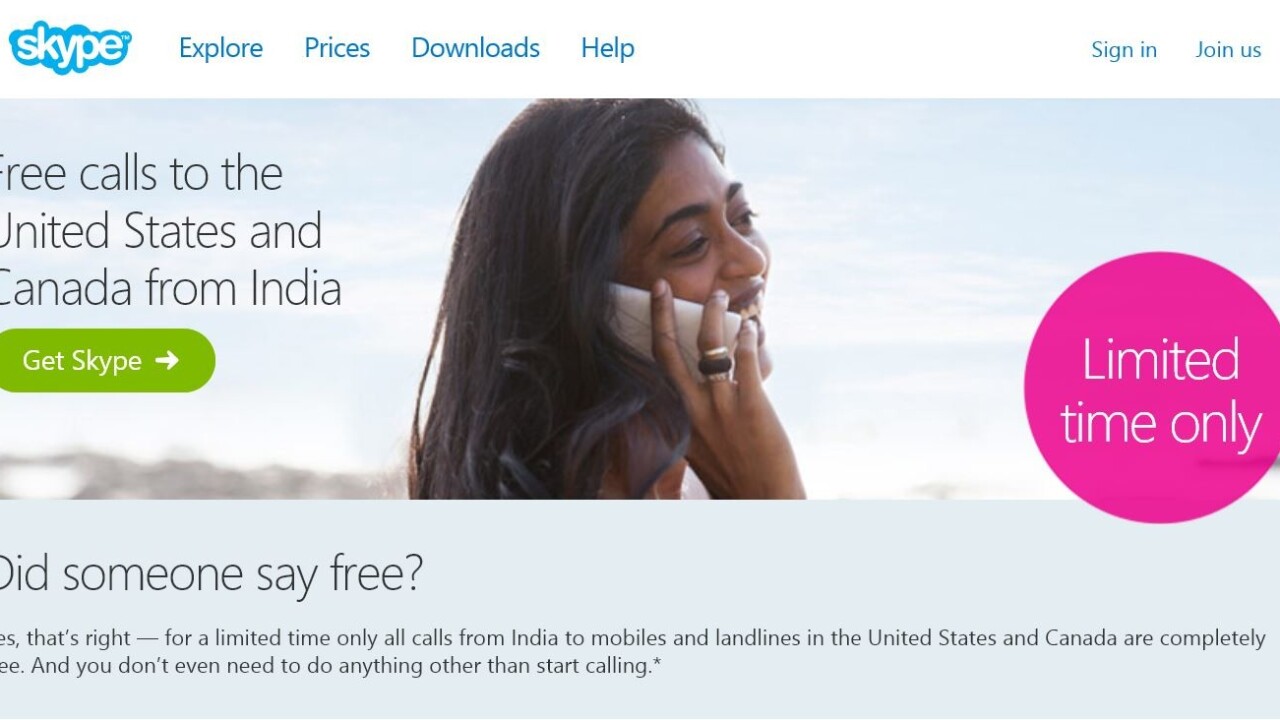The image size is (1280, 720).
Task: Go to the Downloads section
Action: click(475, 48)
